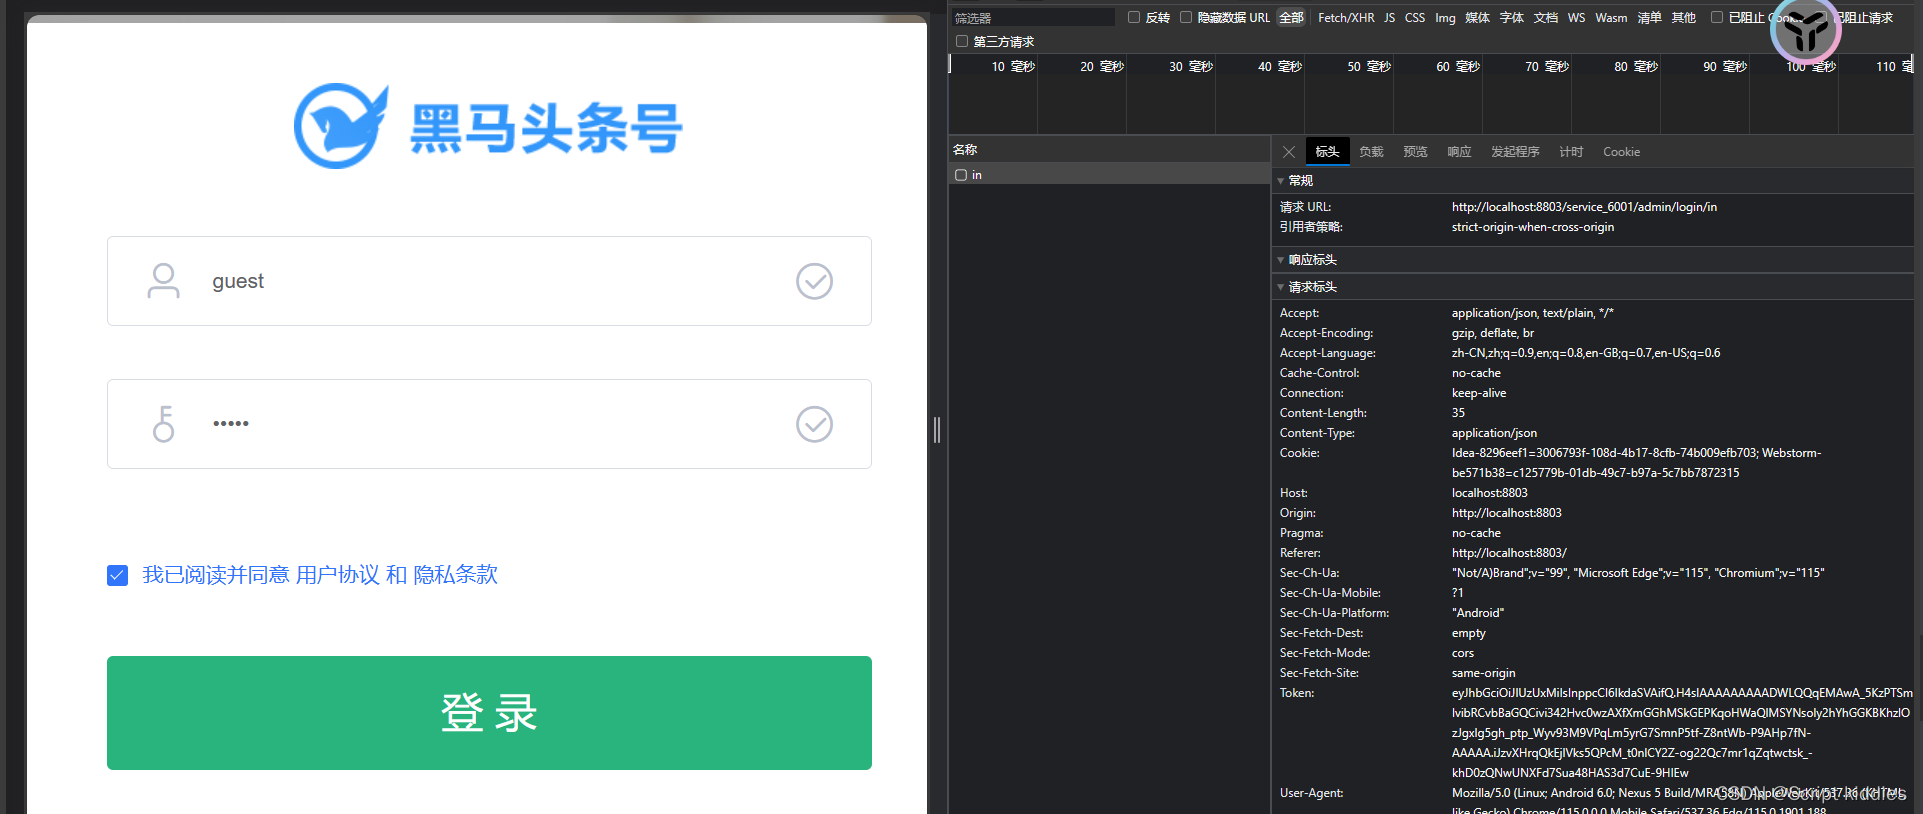Image resolution: width=1923 pixels, height=814 pixels.
Task: Click the 90 毫秒 timeline marker
Action: (x=1725, y=66)
